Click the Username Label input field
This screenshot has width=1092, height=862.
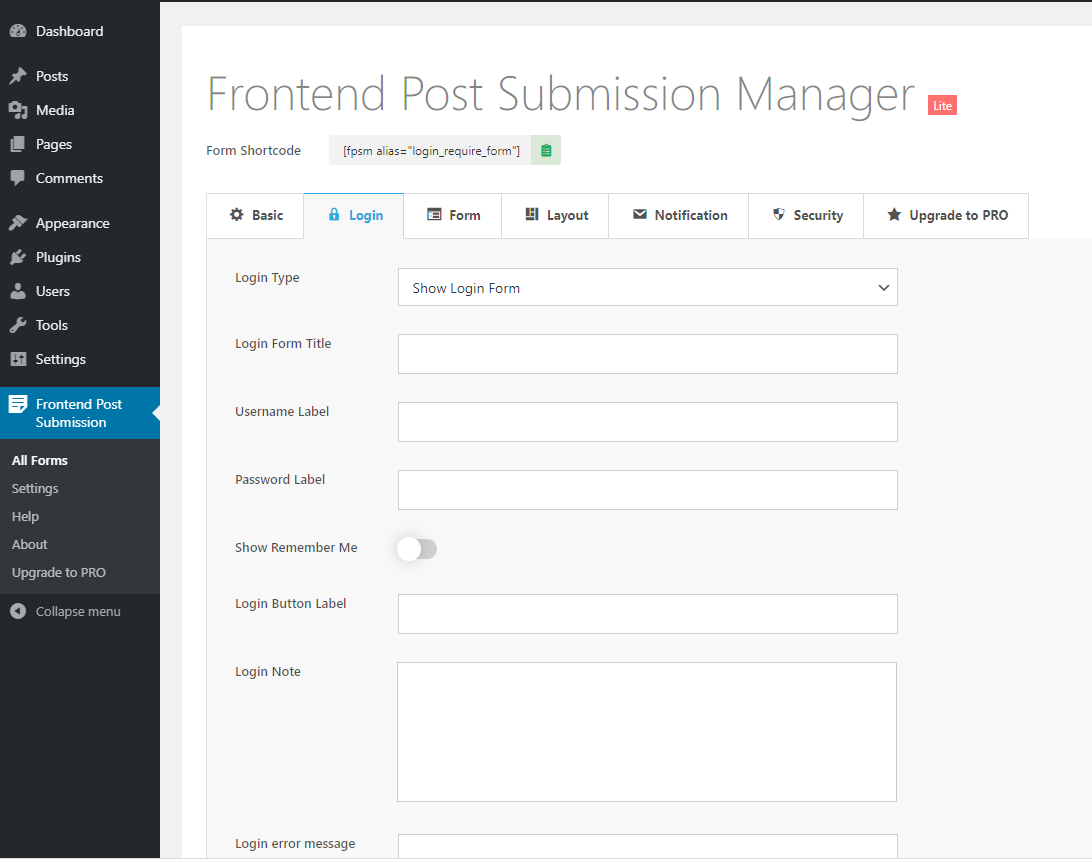coord(648,422)
